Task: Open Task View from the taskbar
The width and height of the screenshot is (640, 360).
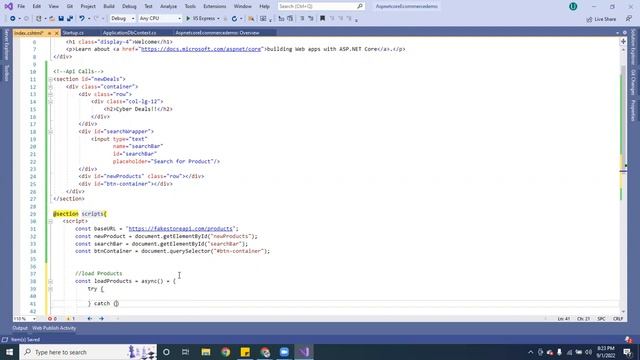Action: pyautogui.click(x=185, y=352)
